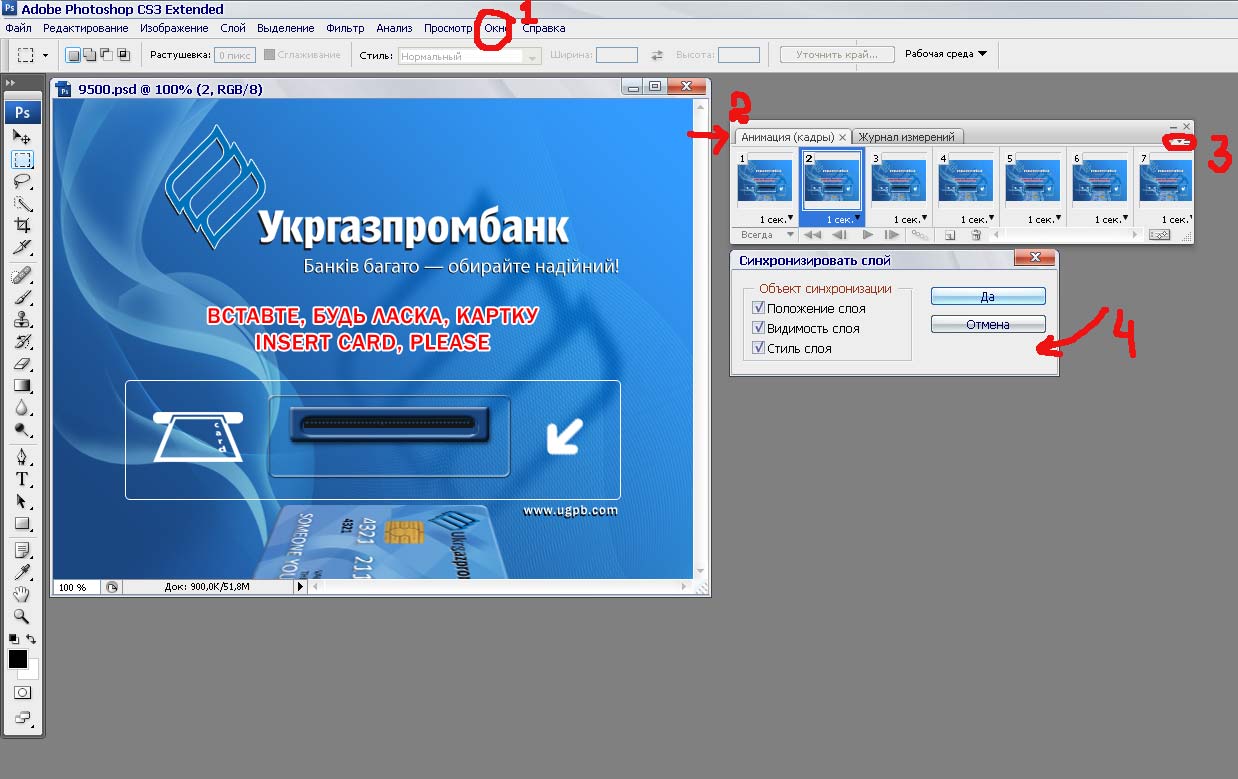The height and width of the screenshot is (779, 1238).
Task: Select animation frame 4 thumbnail
Action: [x=965, y=183]
